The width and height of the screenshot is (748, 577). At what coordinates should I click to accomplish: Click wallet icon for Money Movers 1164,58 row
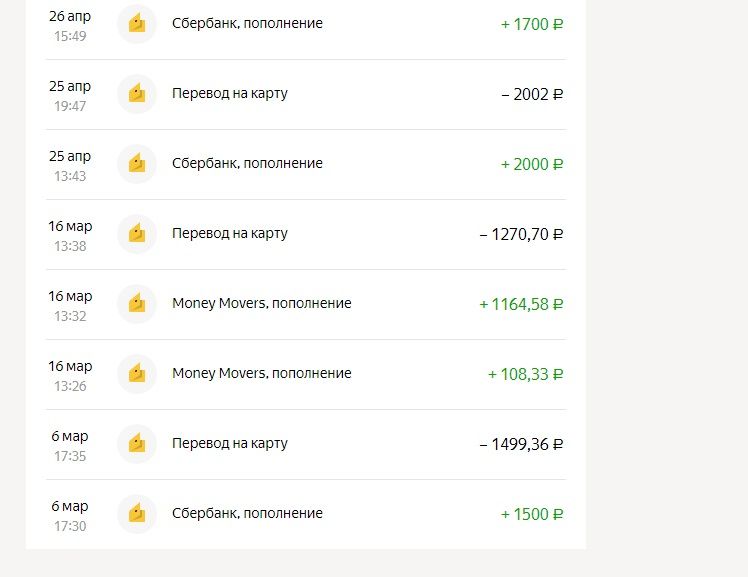(x=137, y=304)
